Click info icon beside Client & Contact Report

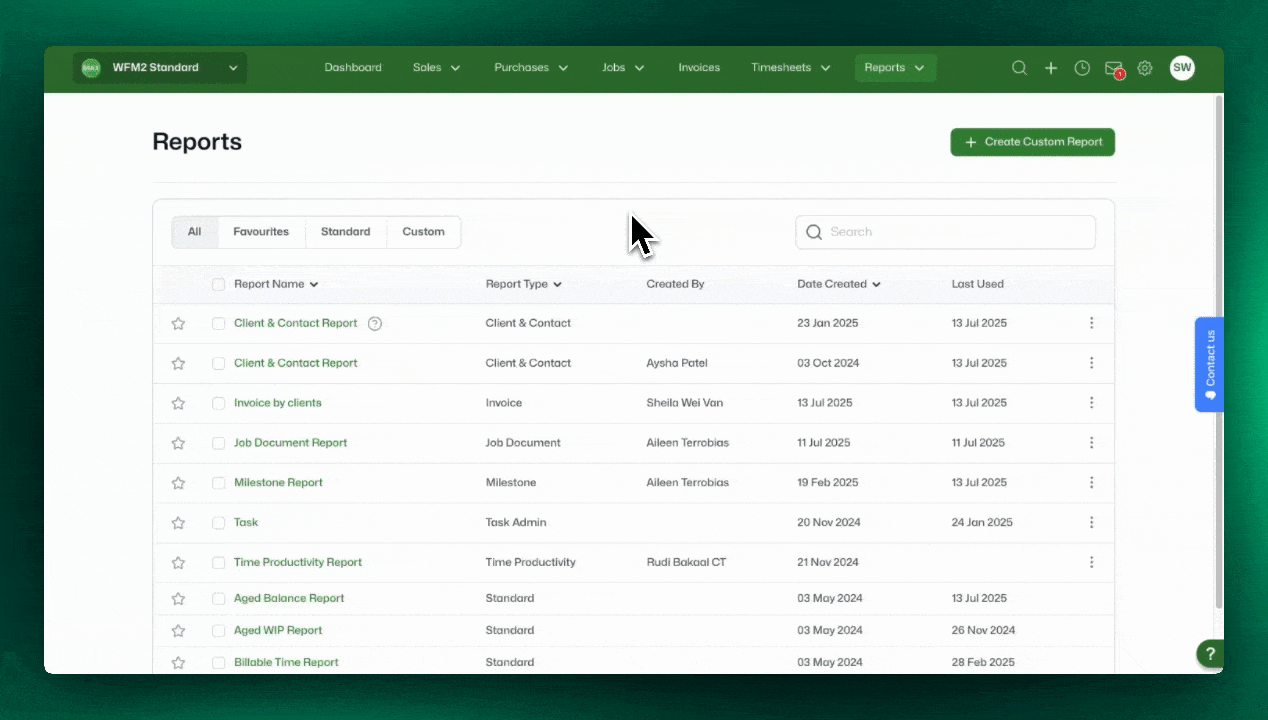point(375,323)
